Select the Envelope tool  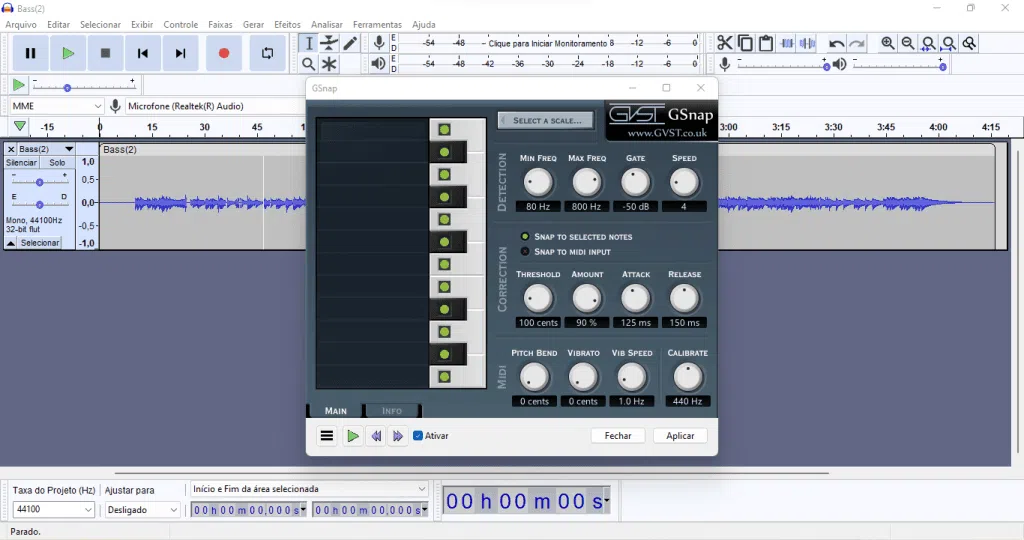pos(329,43)
